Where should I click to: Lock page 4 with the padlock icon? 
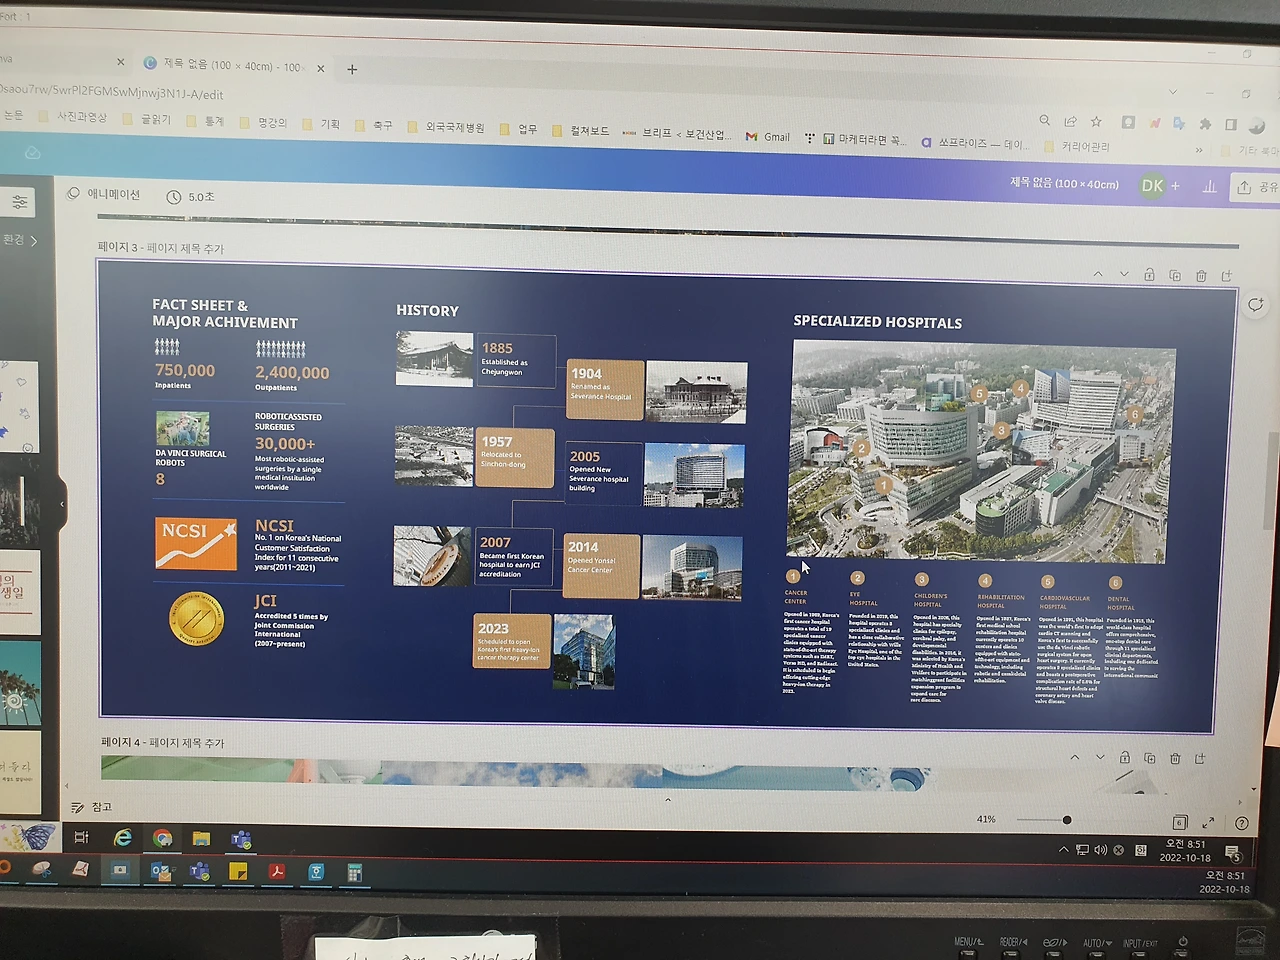[x=1124, y=758]
